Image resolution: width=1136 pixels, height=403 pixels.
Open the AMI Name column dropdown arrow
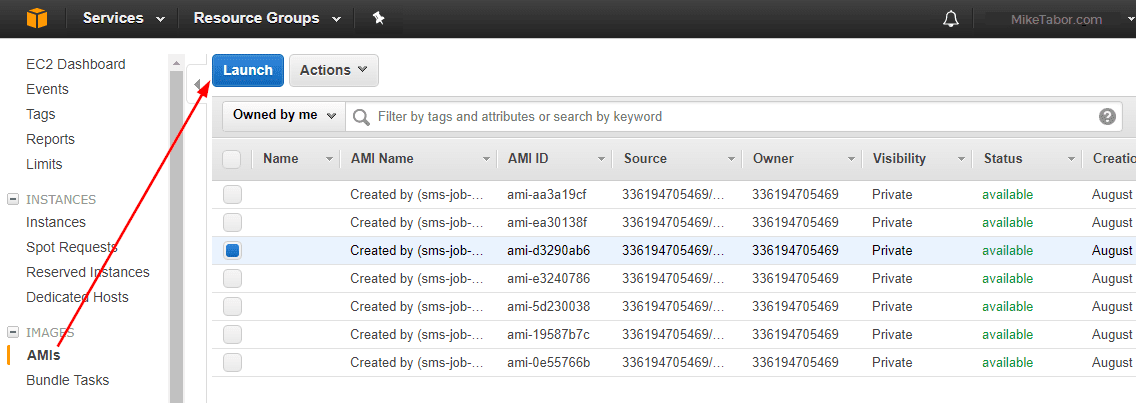coord(487,159)
